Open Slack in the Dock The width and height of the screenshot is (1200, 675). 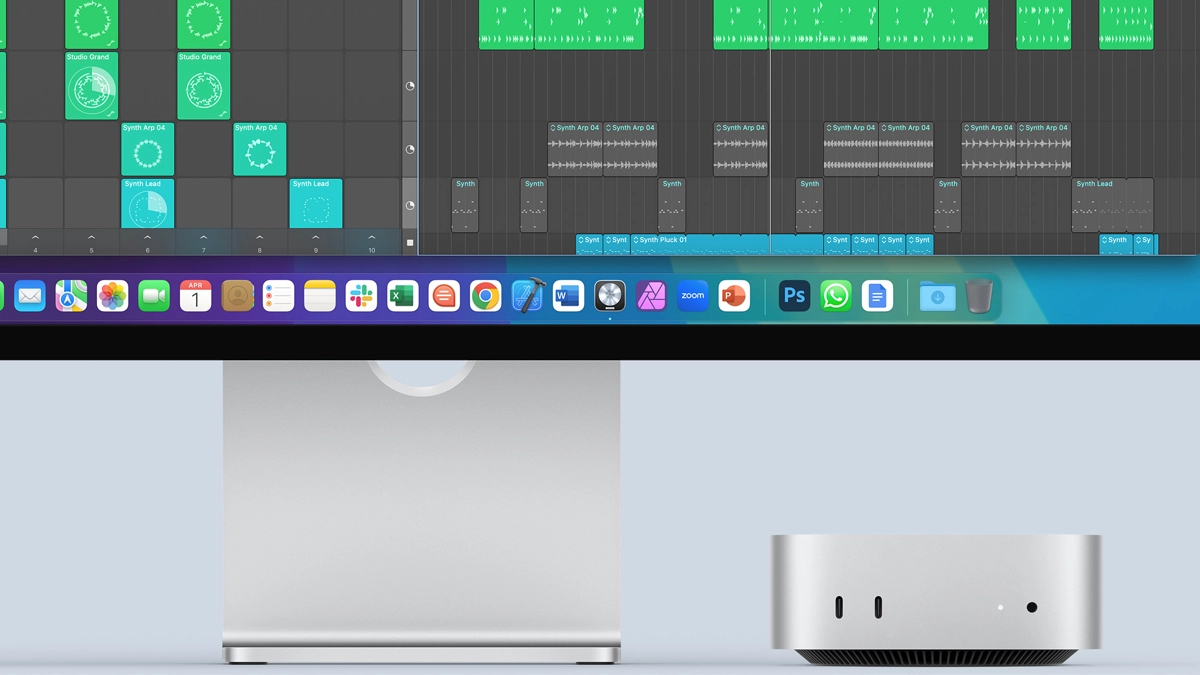(x=361, y=296)
